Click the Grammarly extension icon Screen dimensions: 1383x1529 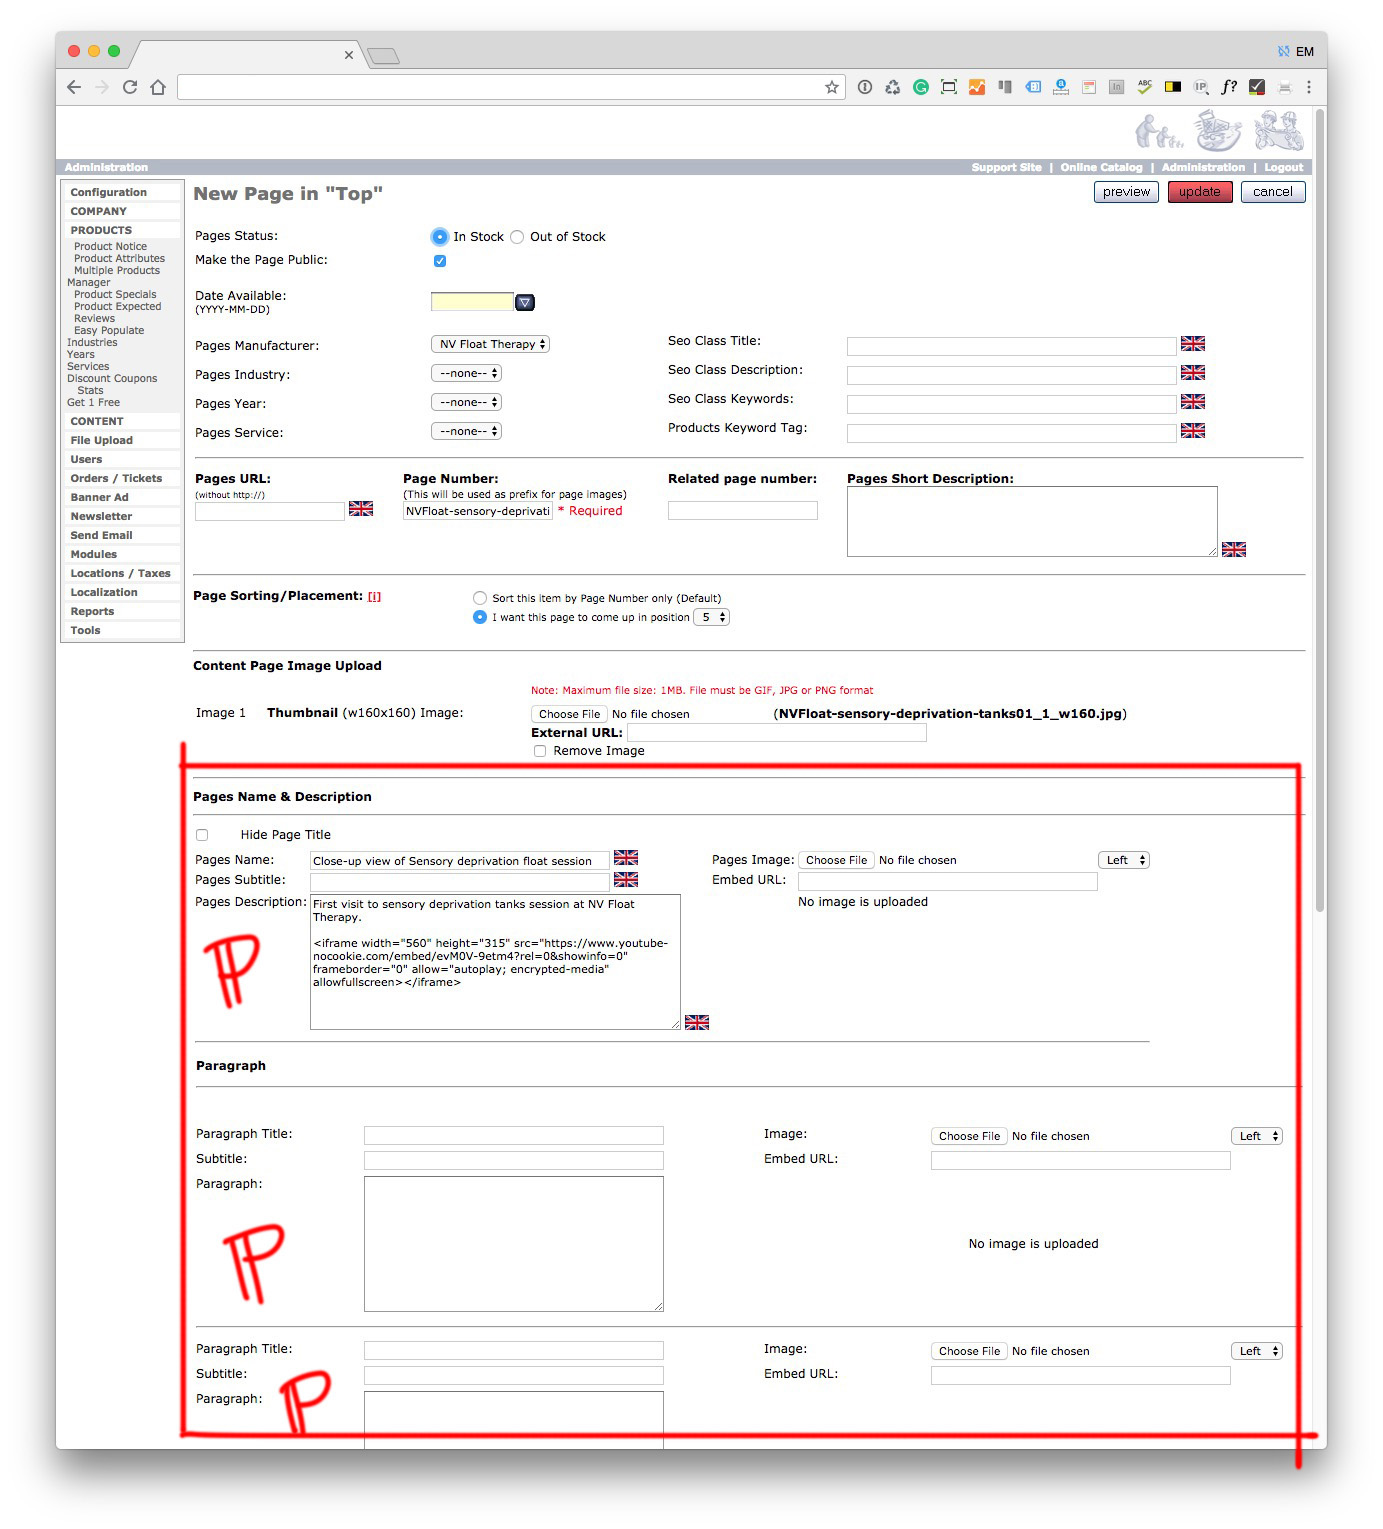click(921, 87)
